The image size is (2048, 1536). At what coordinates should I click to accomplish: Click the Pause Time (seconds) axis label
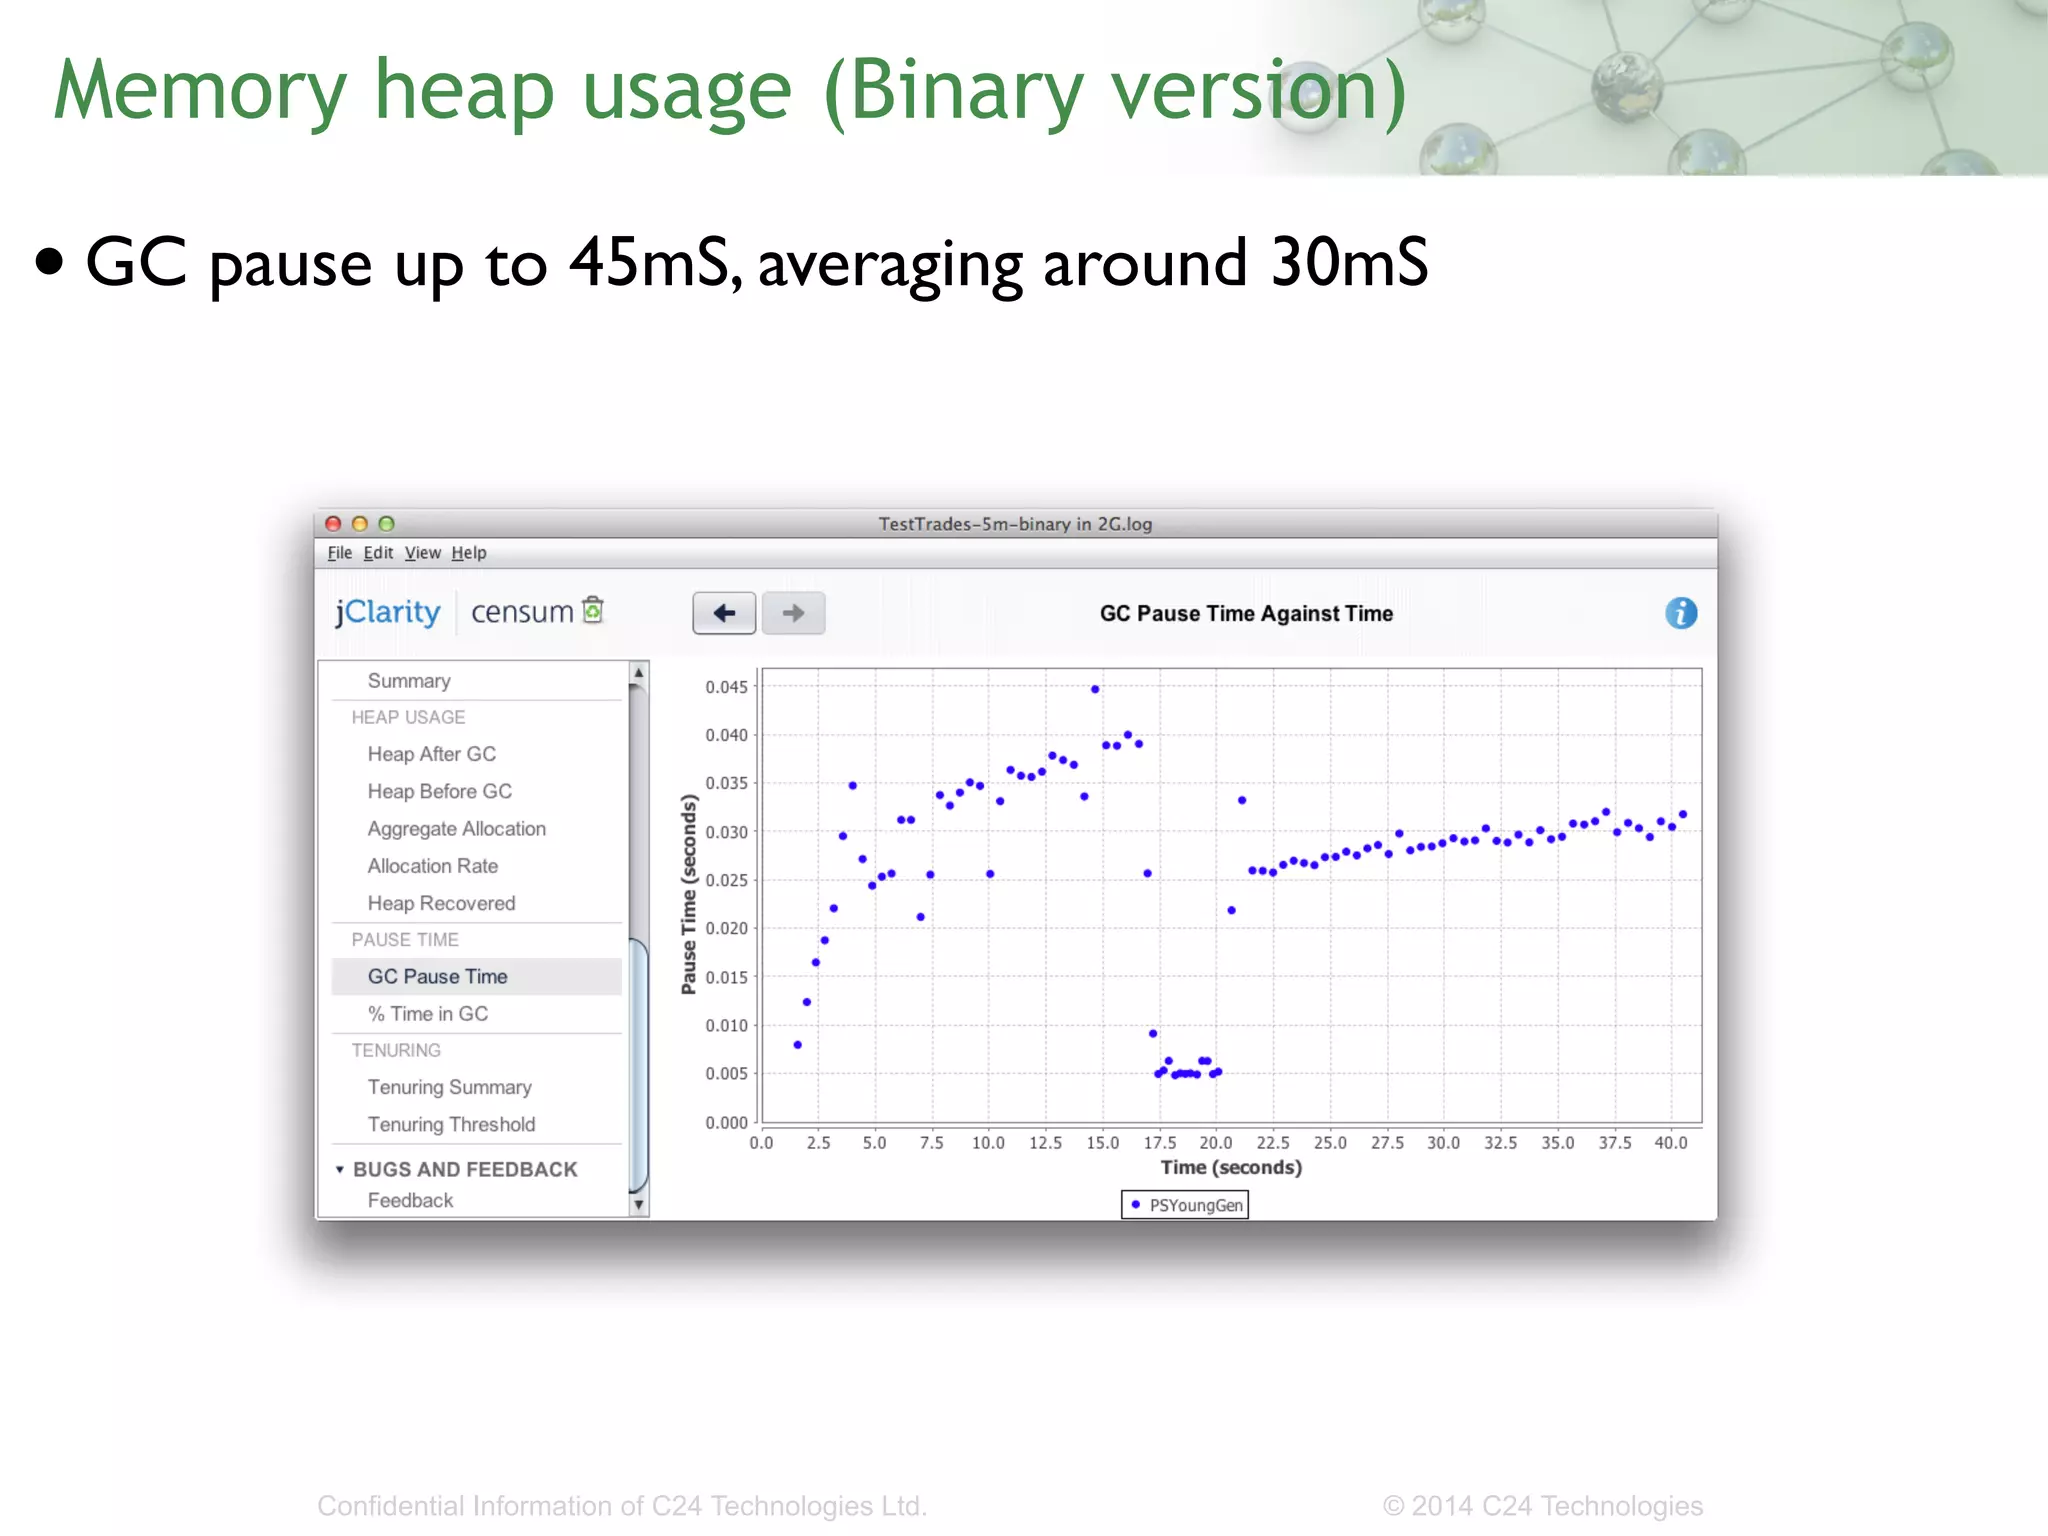click(x=688, y=895)
